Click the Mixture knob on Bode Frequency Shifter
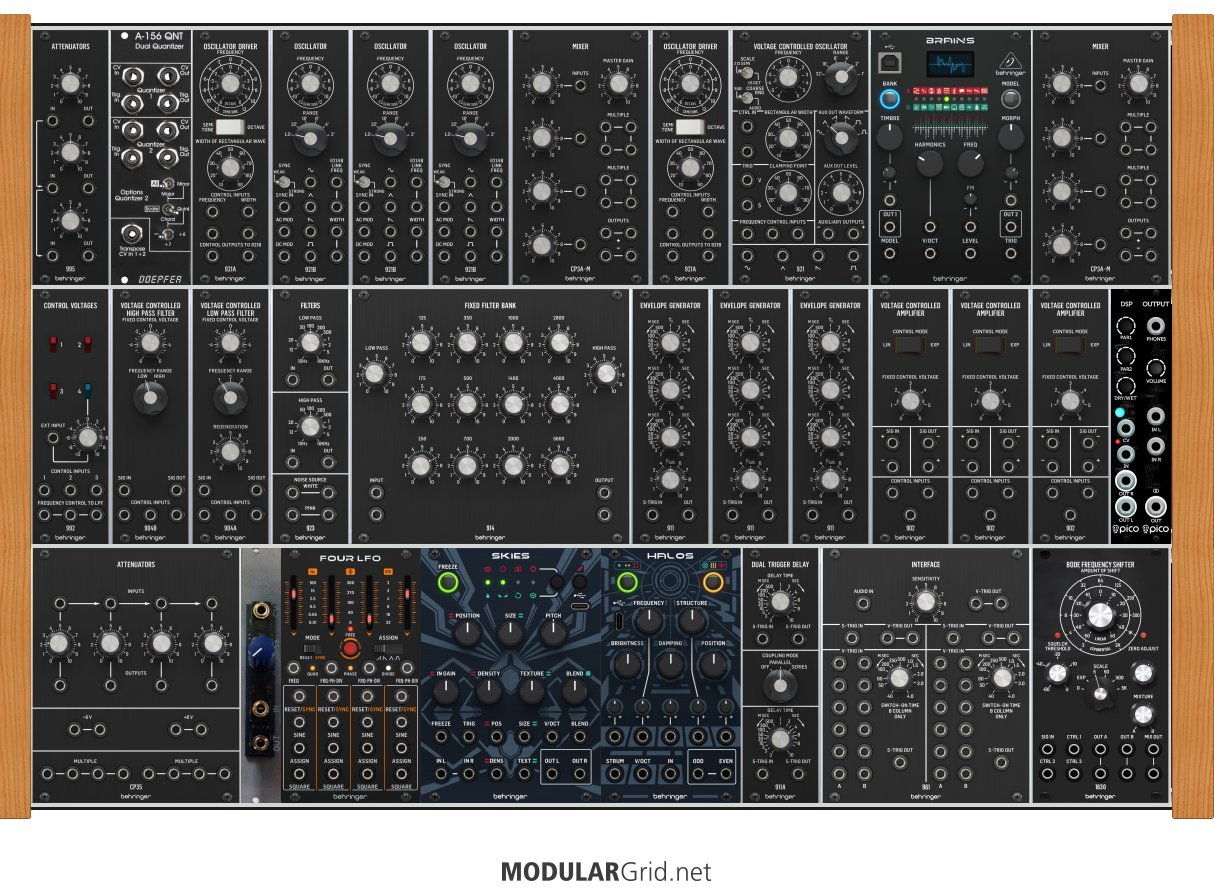The width and height of the screenshot is (1214, 893). [x=1142, y=714]
